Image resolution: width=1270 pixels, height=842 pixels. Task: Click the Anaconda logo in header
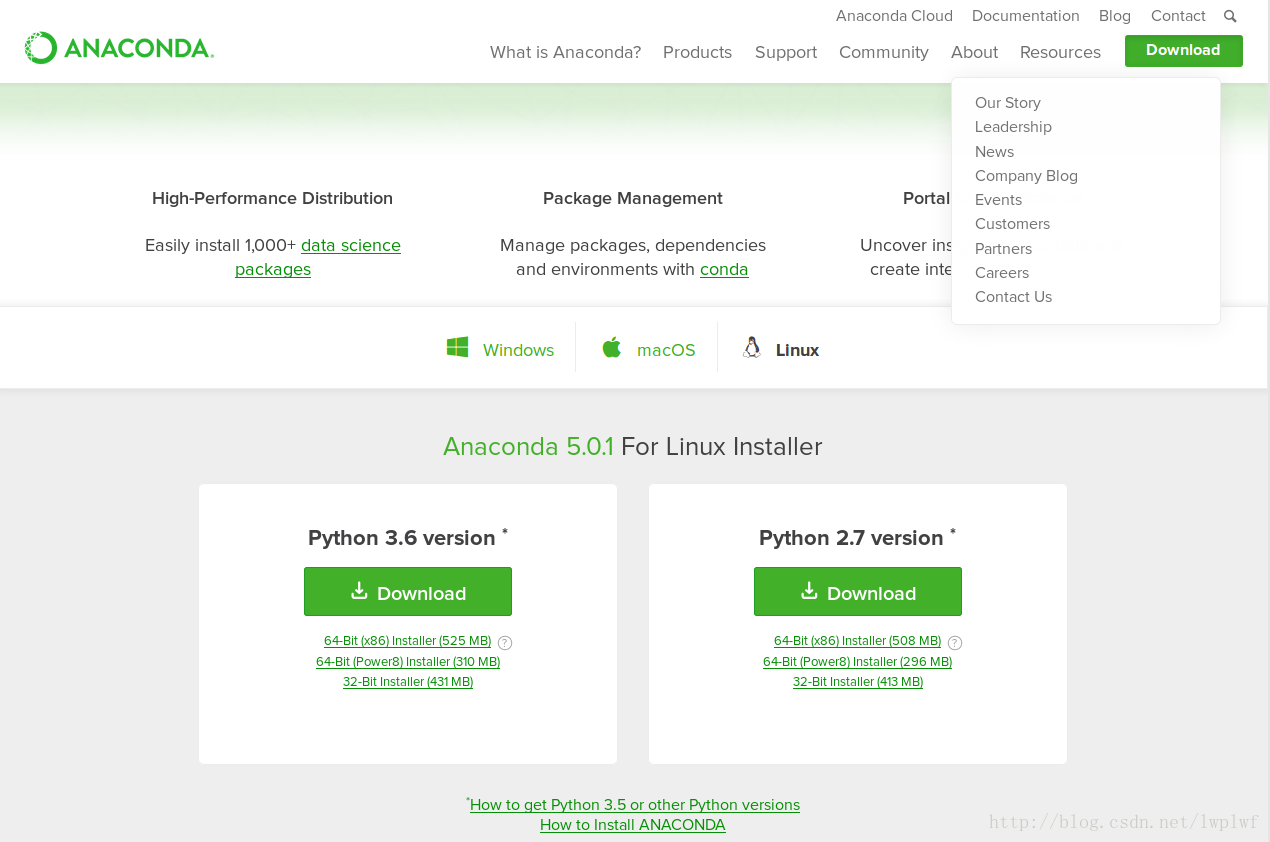click(119, 48)
